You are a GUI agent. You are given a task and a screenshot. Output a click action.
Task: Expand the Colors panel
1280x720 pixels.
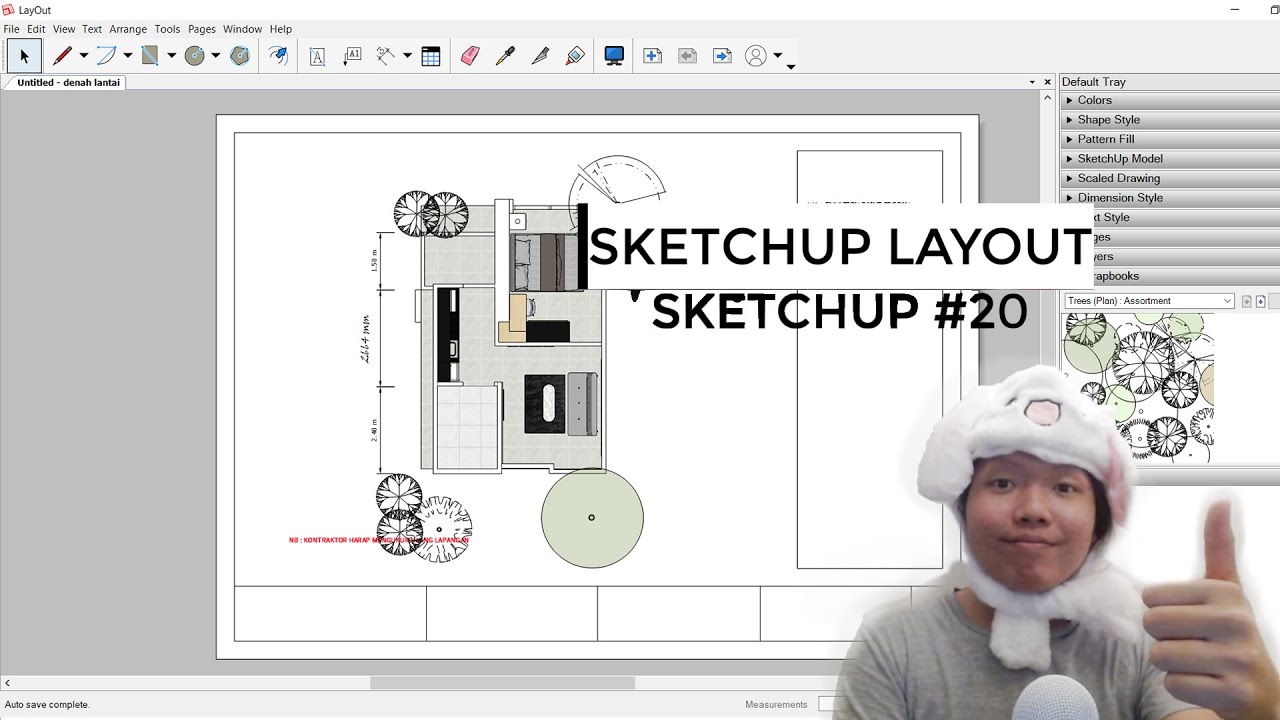[1170, 100]
